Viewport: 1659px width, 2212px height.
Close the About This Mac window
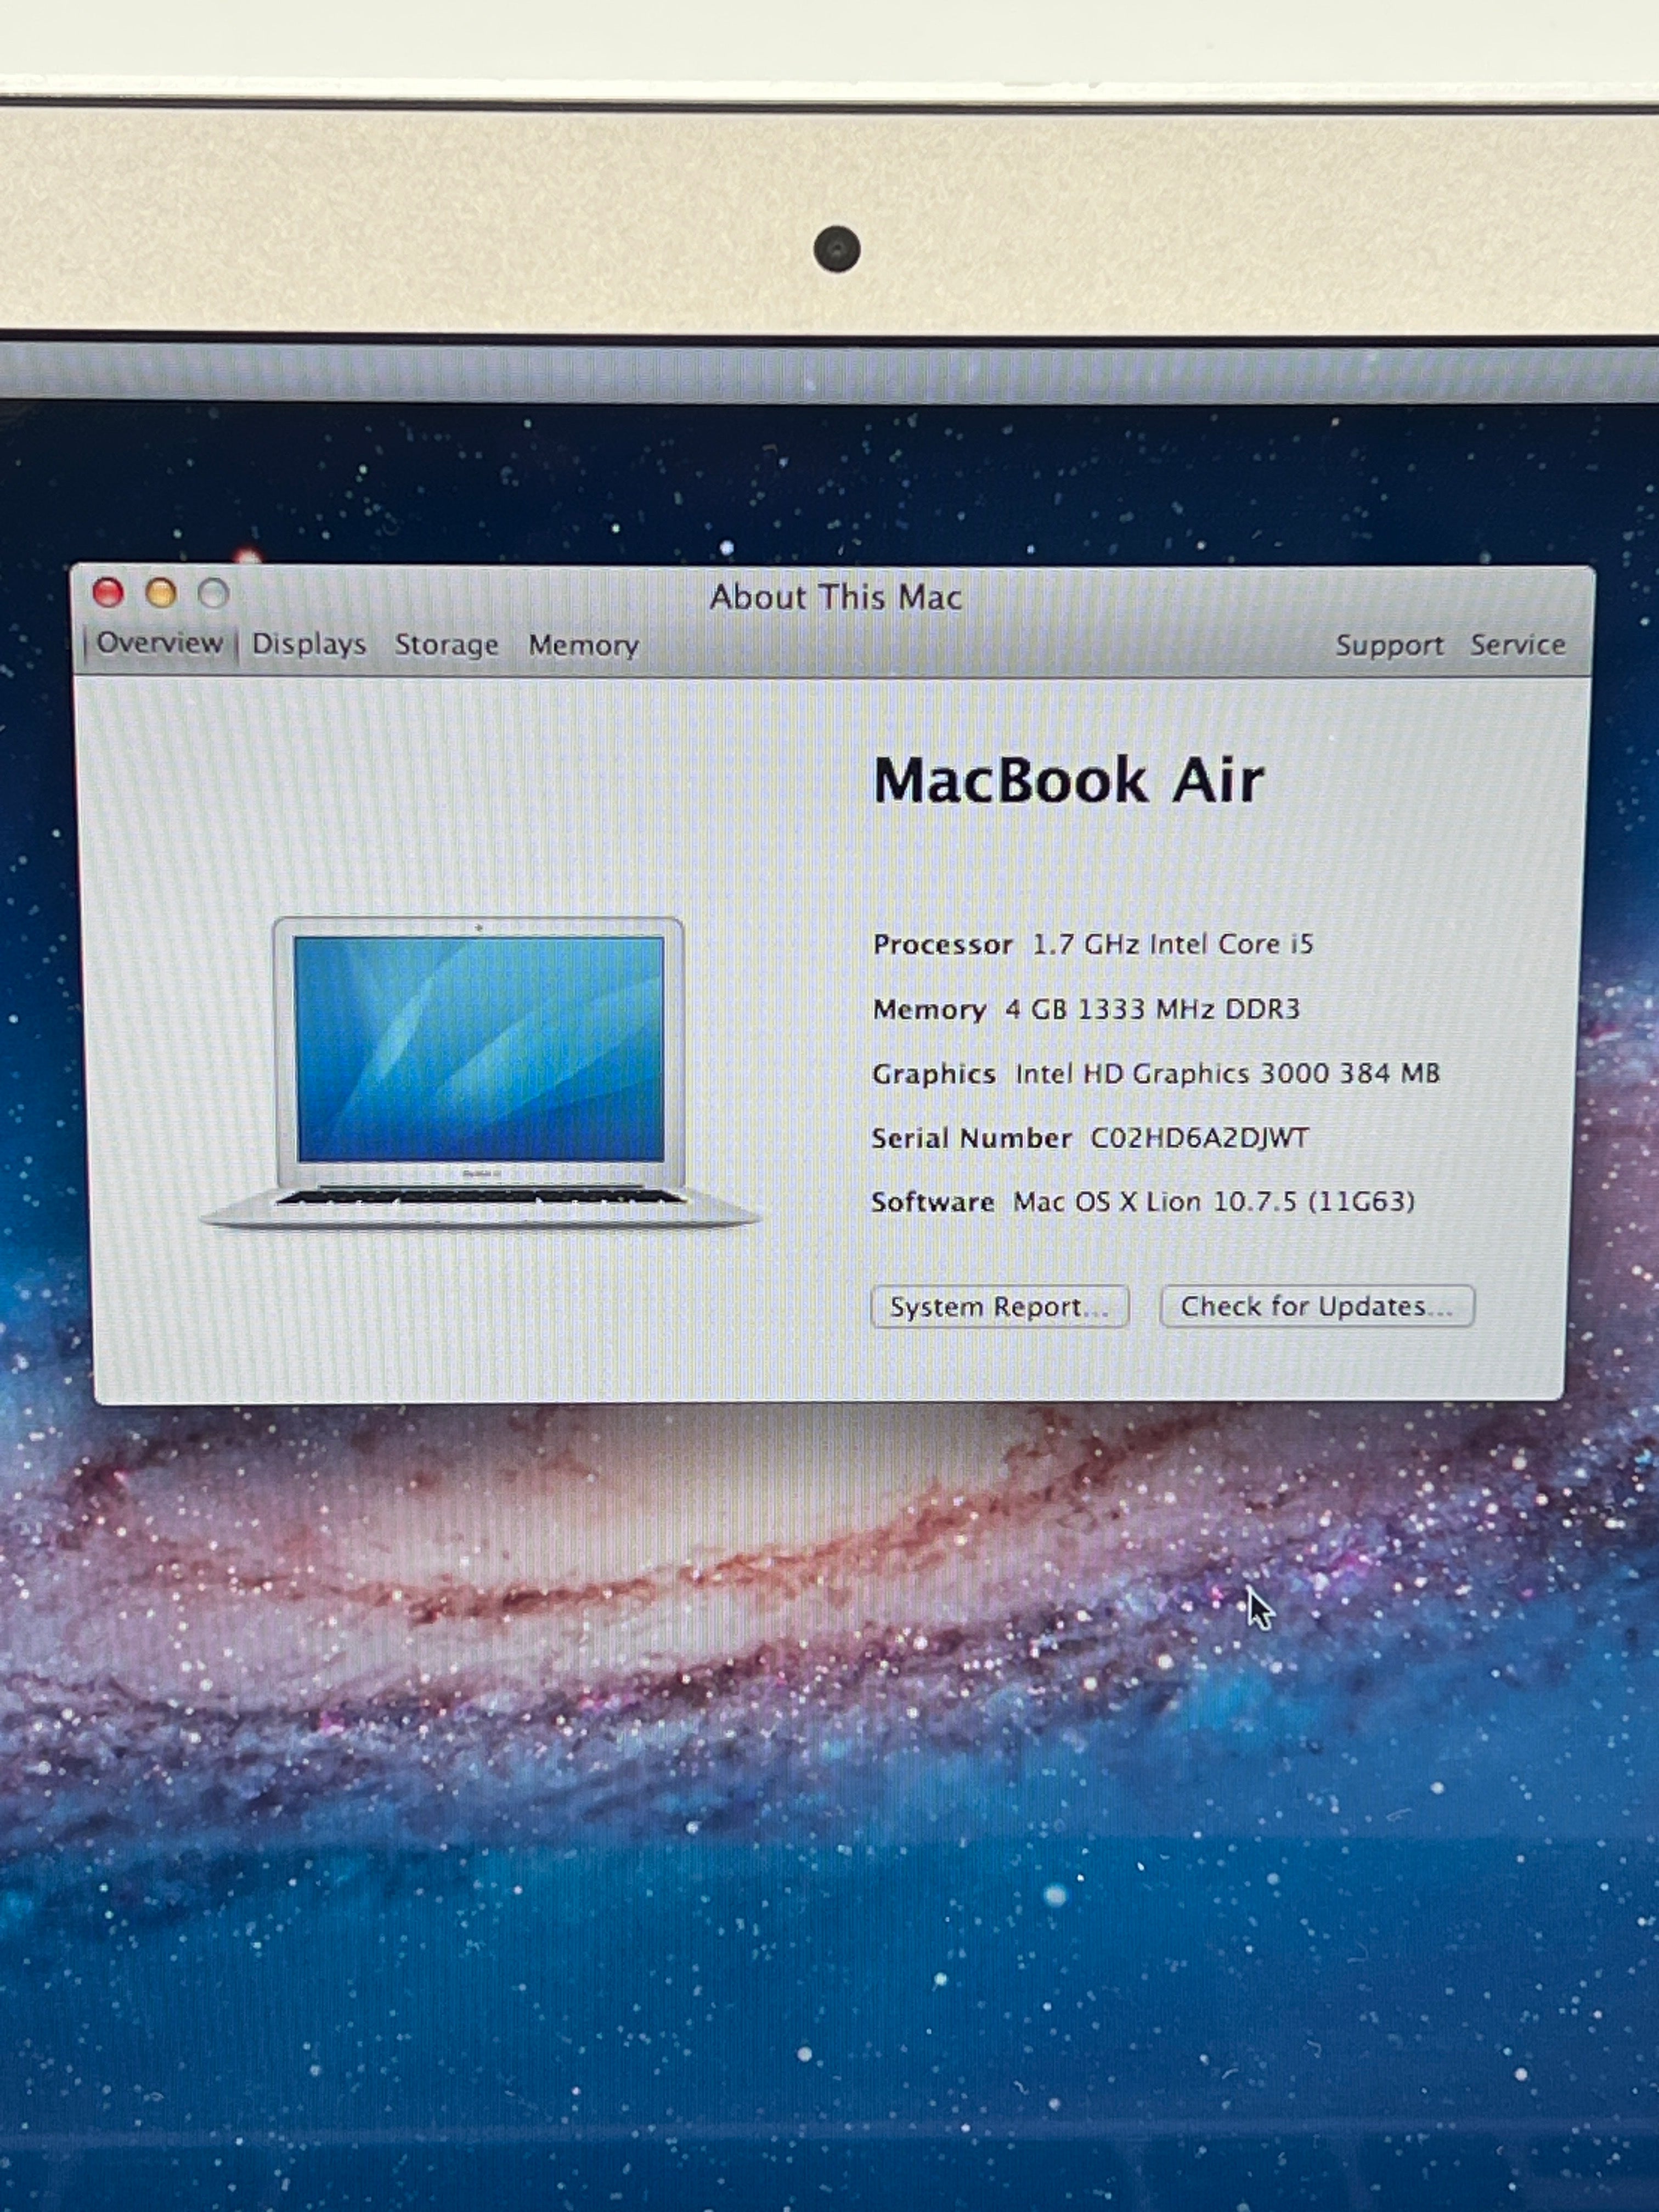point(108,593)
